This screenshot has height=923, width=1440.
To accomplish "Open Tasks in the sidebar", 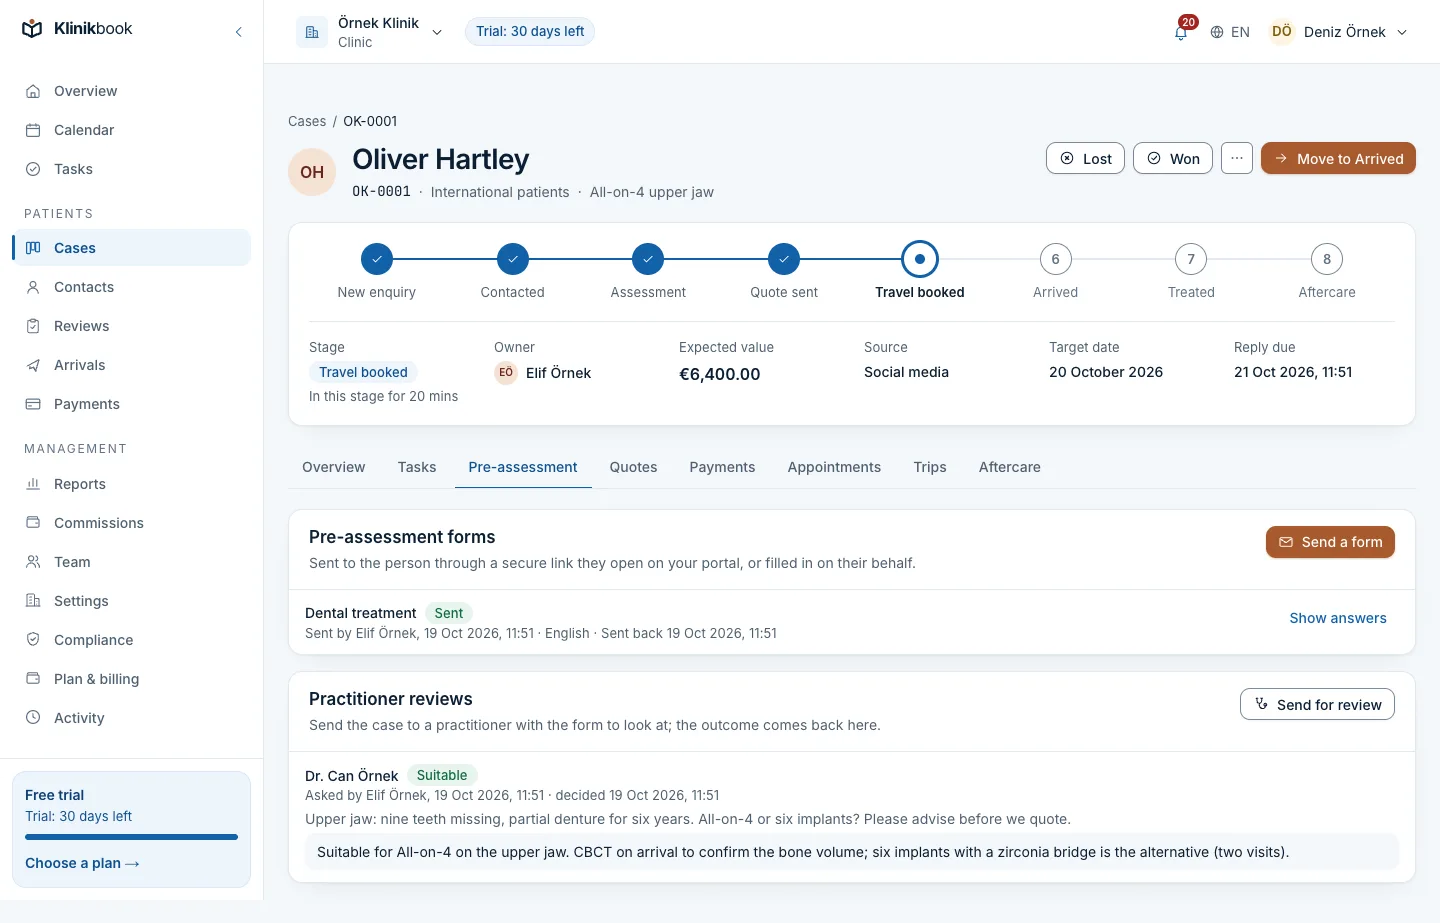I will click(x=131, y=169).
